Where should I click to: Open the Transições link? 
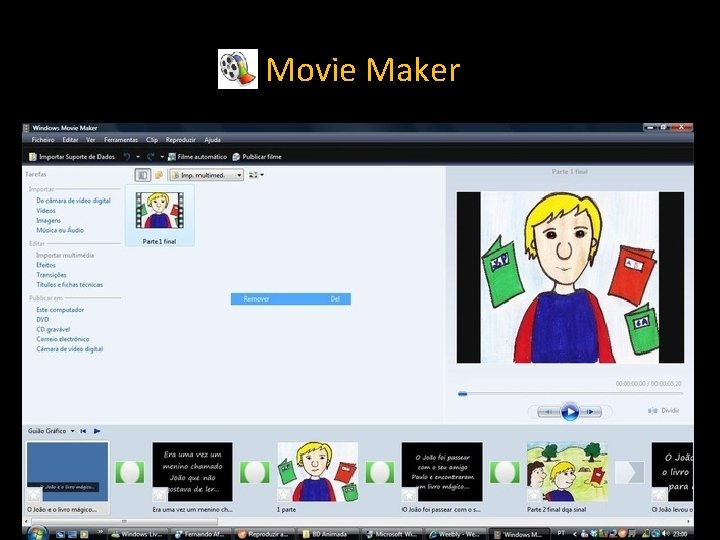[51, 275]
